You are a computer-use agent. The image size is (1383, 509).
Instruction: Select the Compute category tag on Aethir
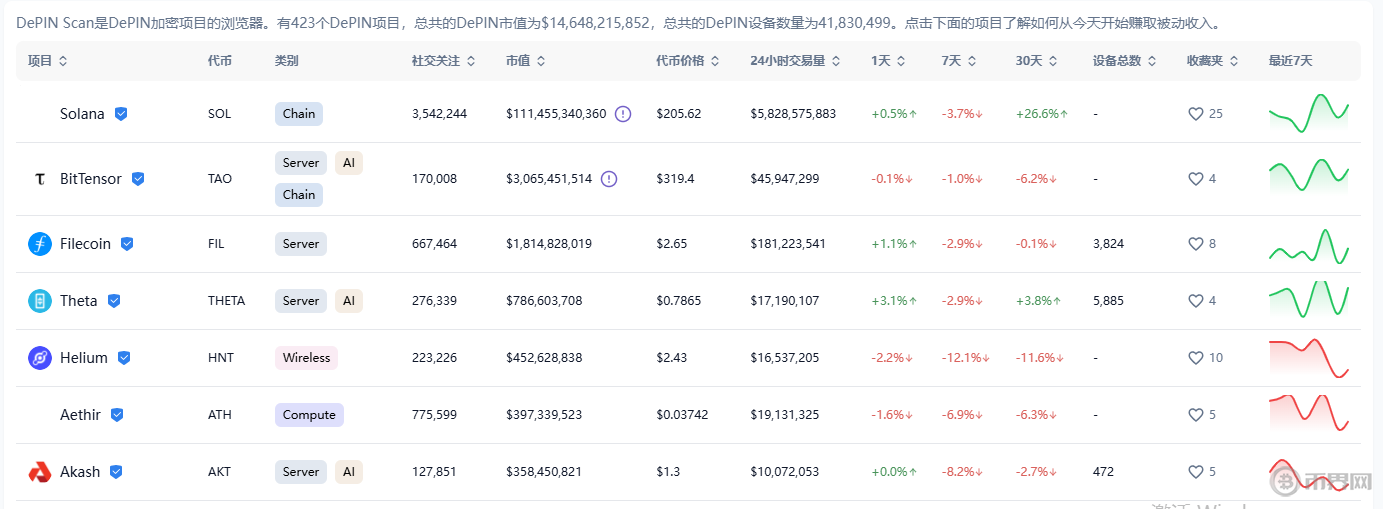309,415
